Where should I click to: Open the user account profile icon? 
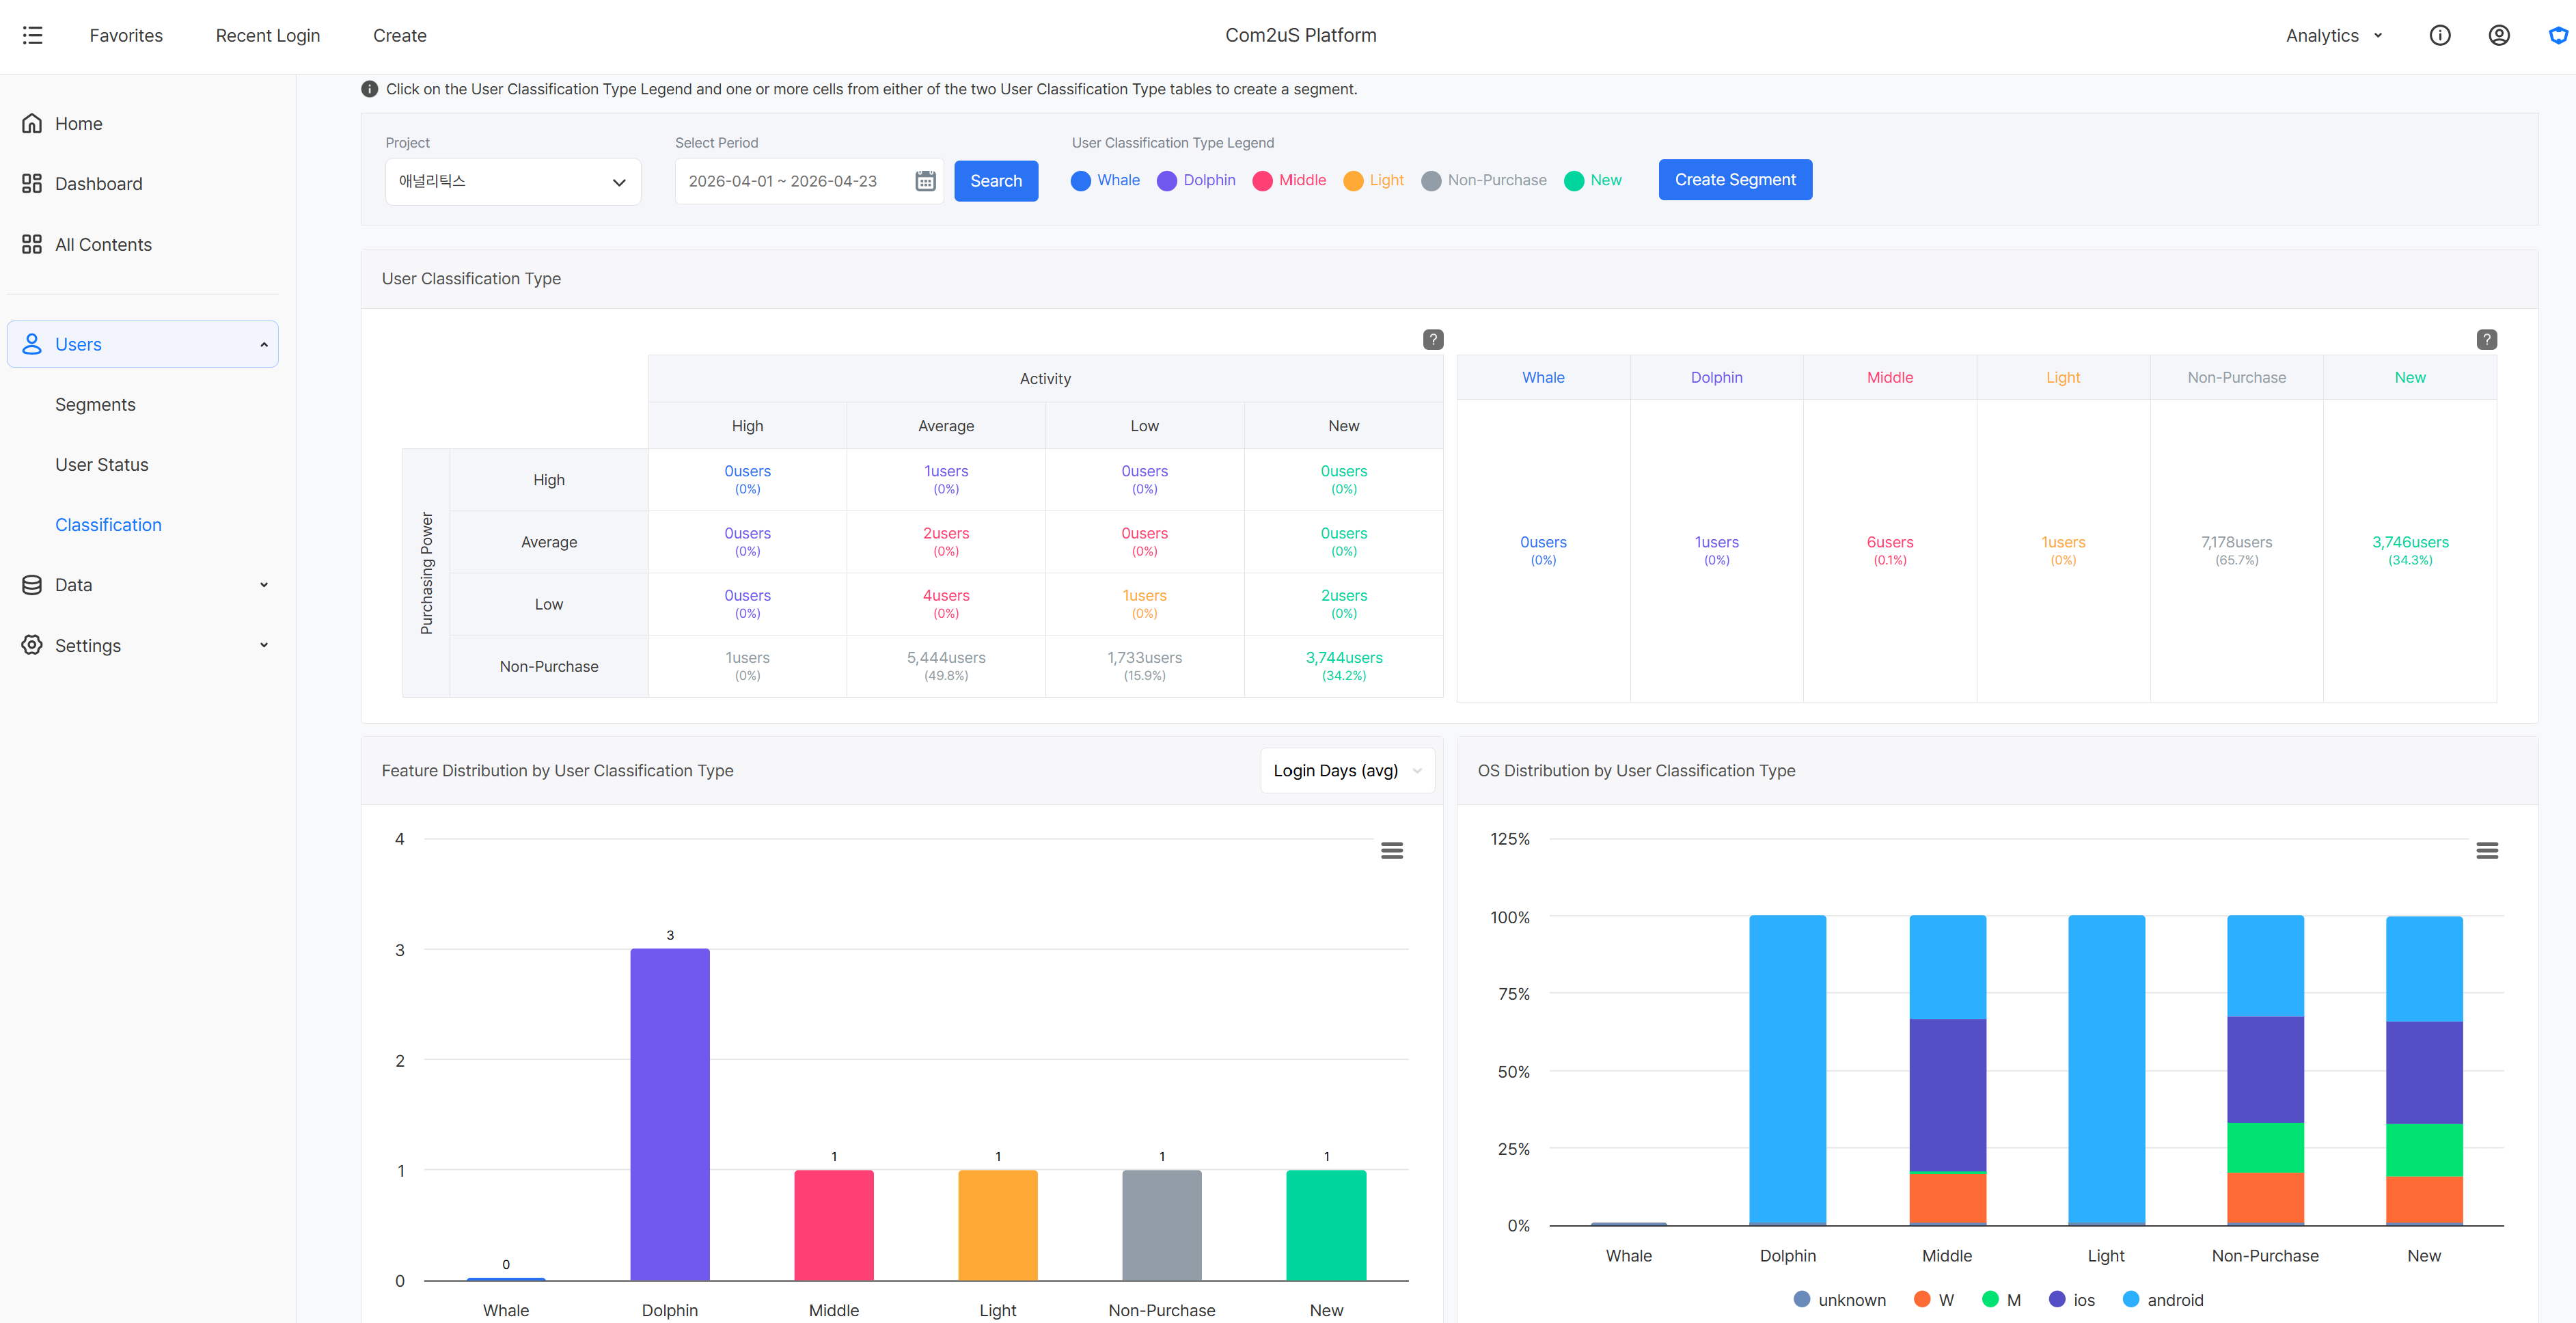(x=2499, y=35)
